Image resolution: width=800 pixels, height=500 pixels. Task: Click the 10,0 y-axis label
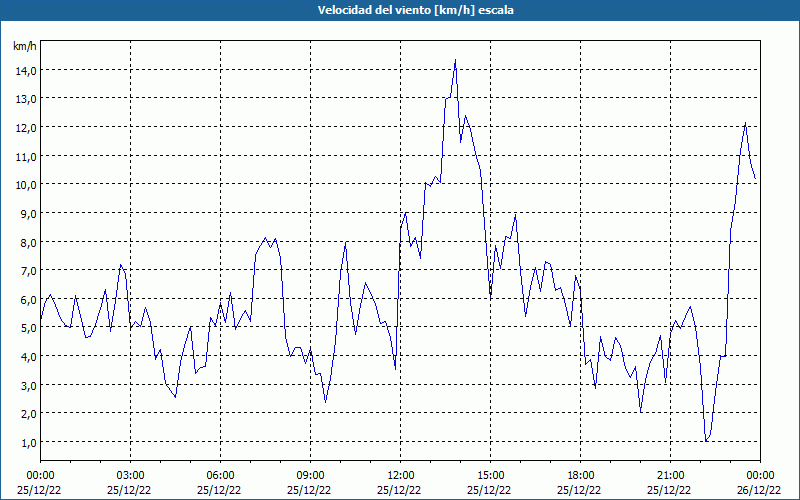[x=27, y=185]
